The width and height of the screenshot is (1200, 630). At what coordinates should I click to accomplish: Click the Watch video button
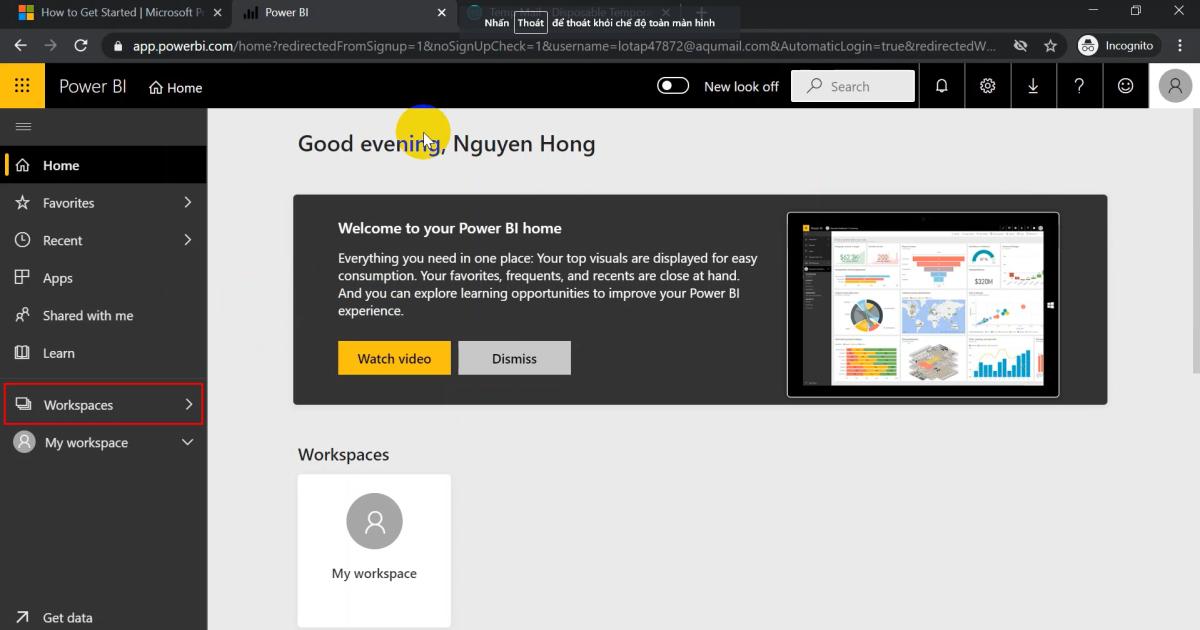coord(394,357)
